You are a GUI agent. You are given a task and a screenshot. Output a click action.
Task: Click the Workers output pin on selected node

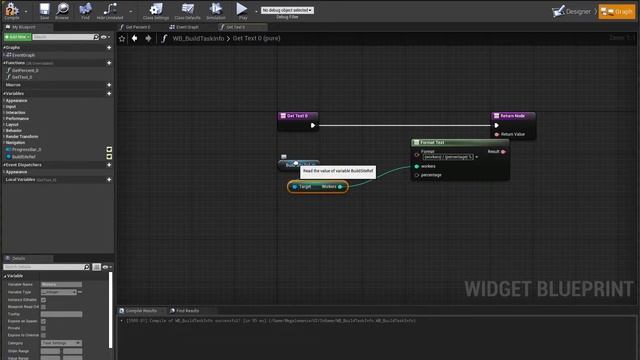click(340, 187)
